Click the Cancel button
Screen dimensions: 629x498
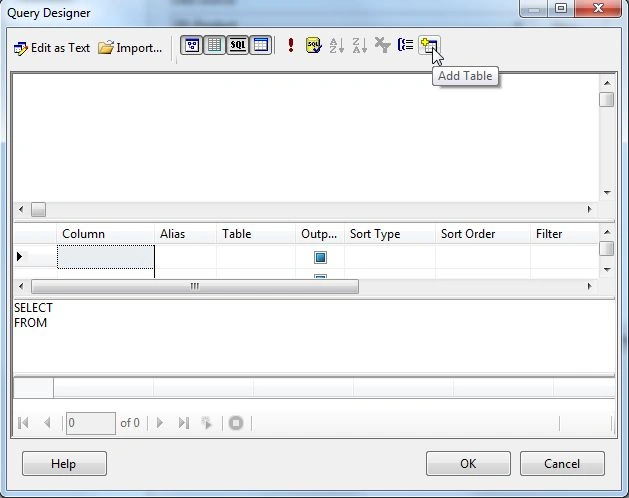[x=562, y=463]
